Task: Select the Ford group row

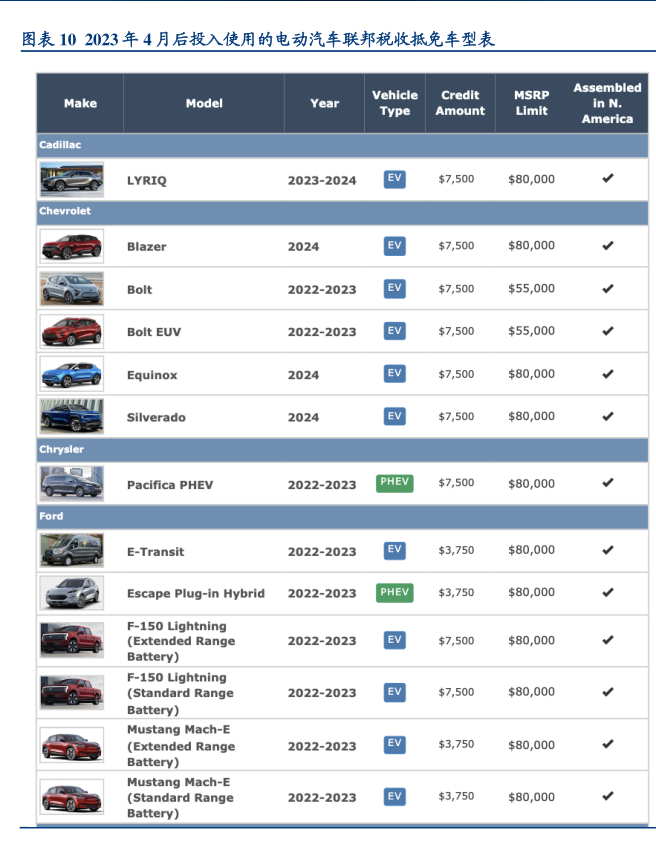Action: coord(342,517)
